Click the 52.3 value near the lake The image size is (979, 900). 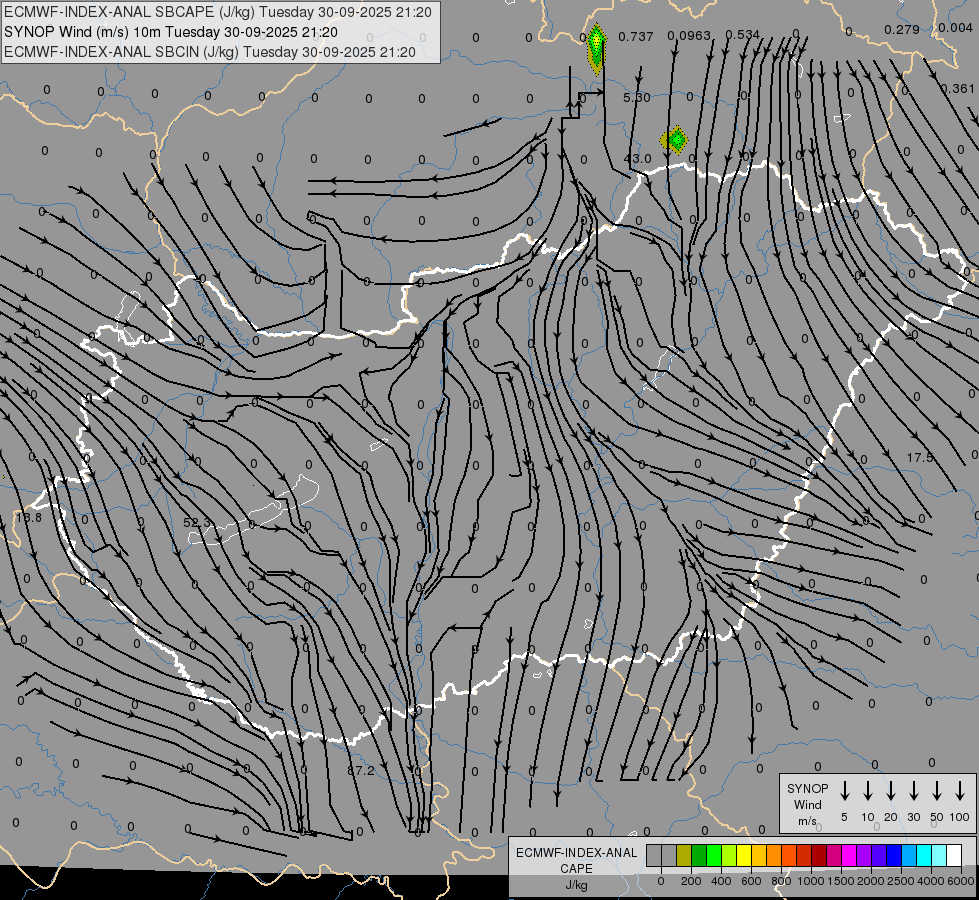coord(197,522)
